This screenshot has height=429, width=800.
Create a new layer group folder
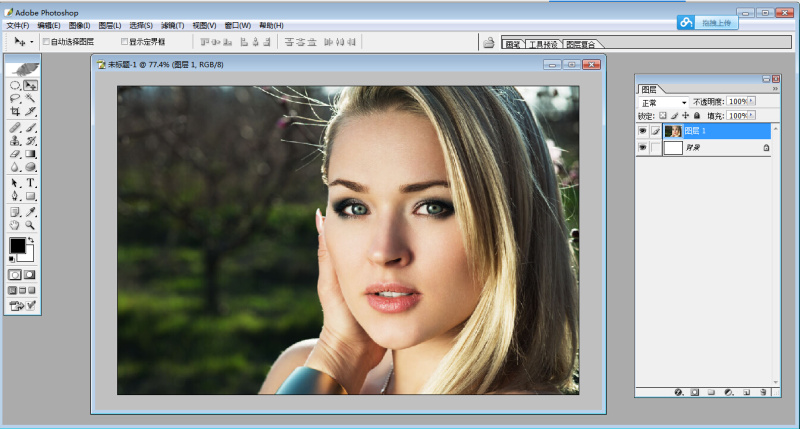pos(711,392)
